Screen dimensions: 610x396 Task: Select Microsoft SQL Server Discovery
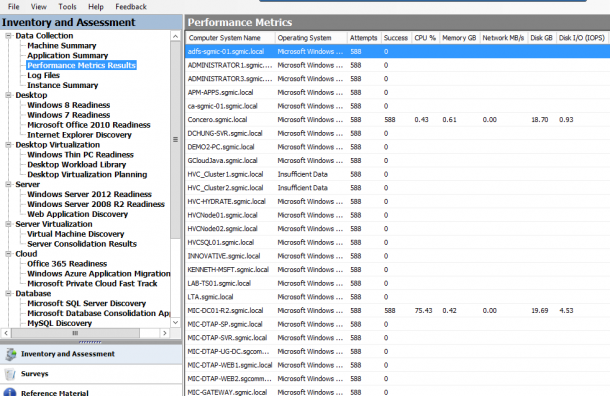click(86, 303)
